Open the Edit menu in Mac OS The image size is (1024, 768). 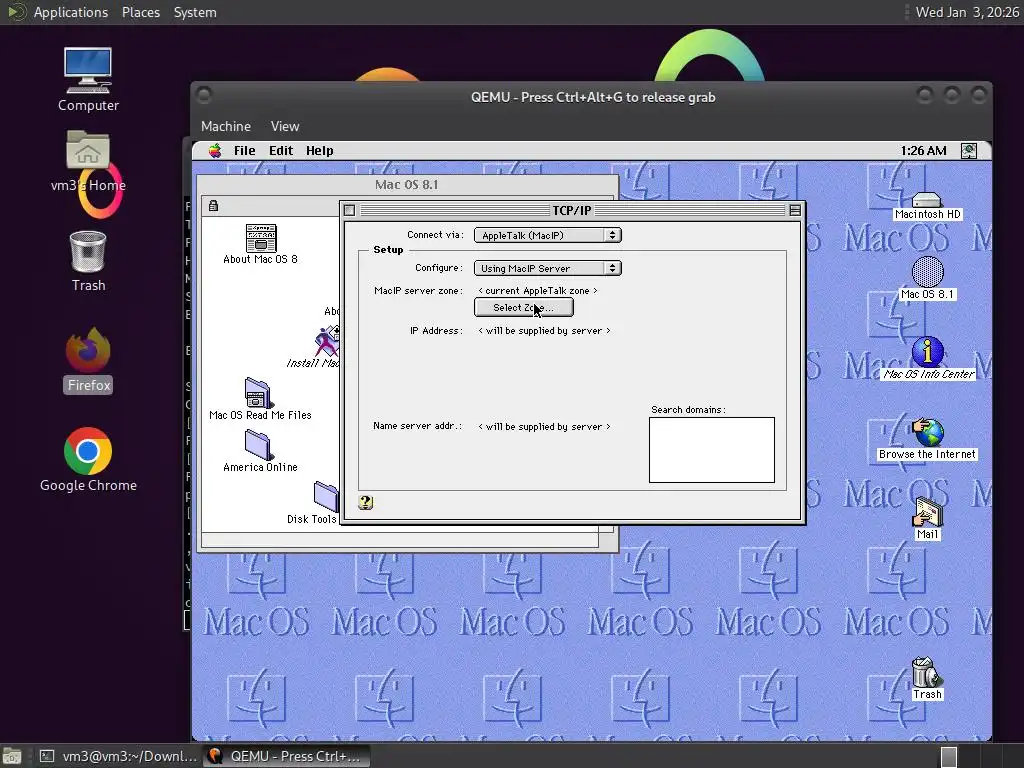point(281,151)
